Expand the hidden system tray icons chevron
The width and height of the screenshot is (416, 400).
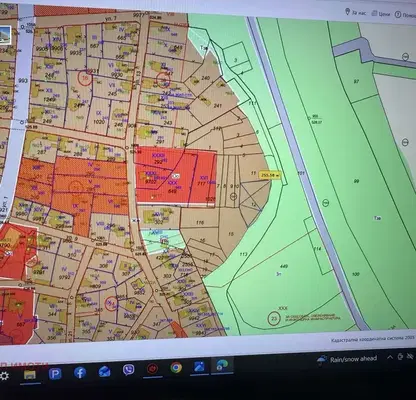pos(390,357)
